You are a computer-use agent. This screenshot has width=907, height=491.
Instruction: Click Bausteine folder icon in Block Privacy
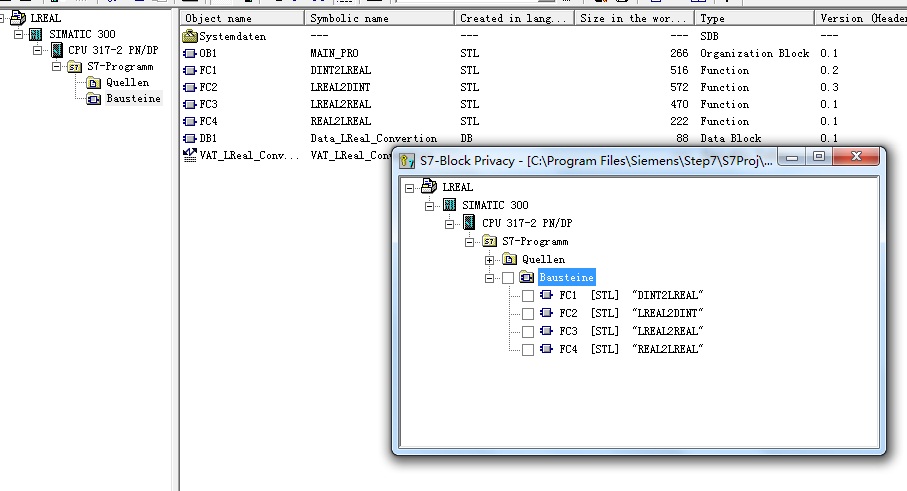pos(526,278)
